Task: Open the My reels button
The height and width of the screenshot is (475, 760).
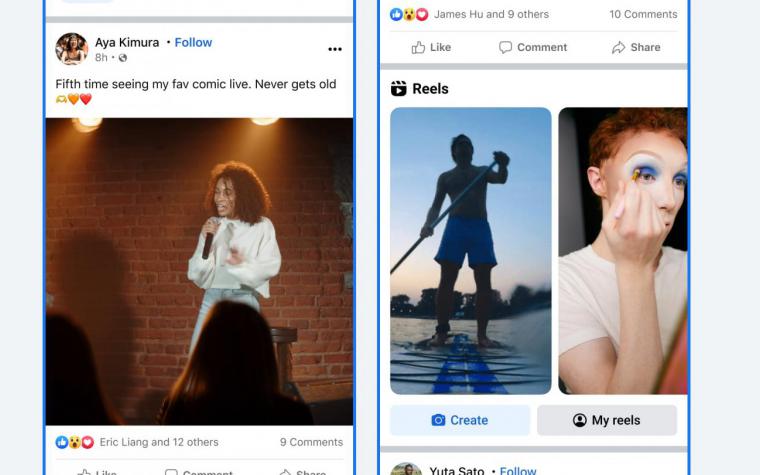Action: [607, 420]
